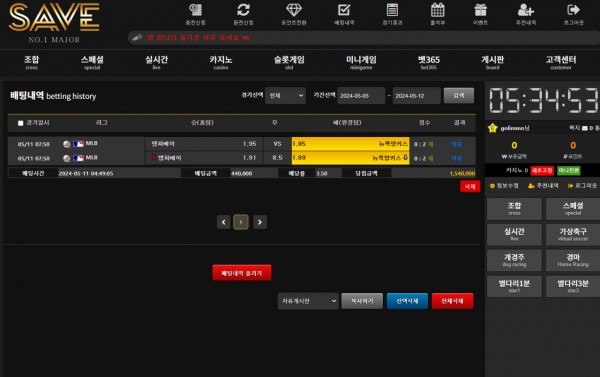Select the casino menu item

221,62
